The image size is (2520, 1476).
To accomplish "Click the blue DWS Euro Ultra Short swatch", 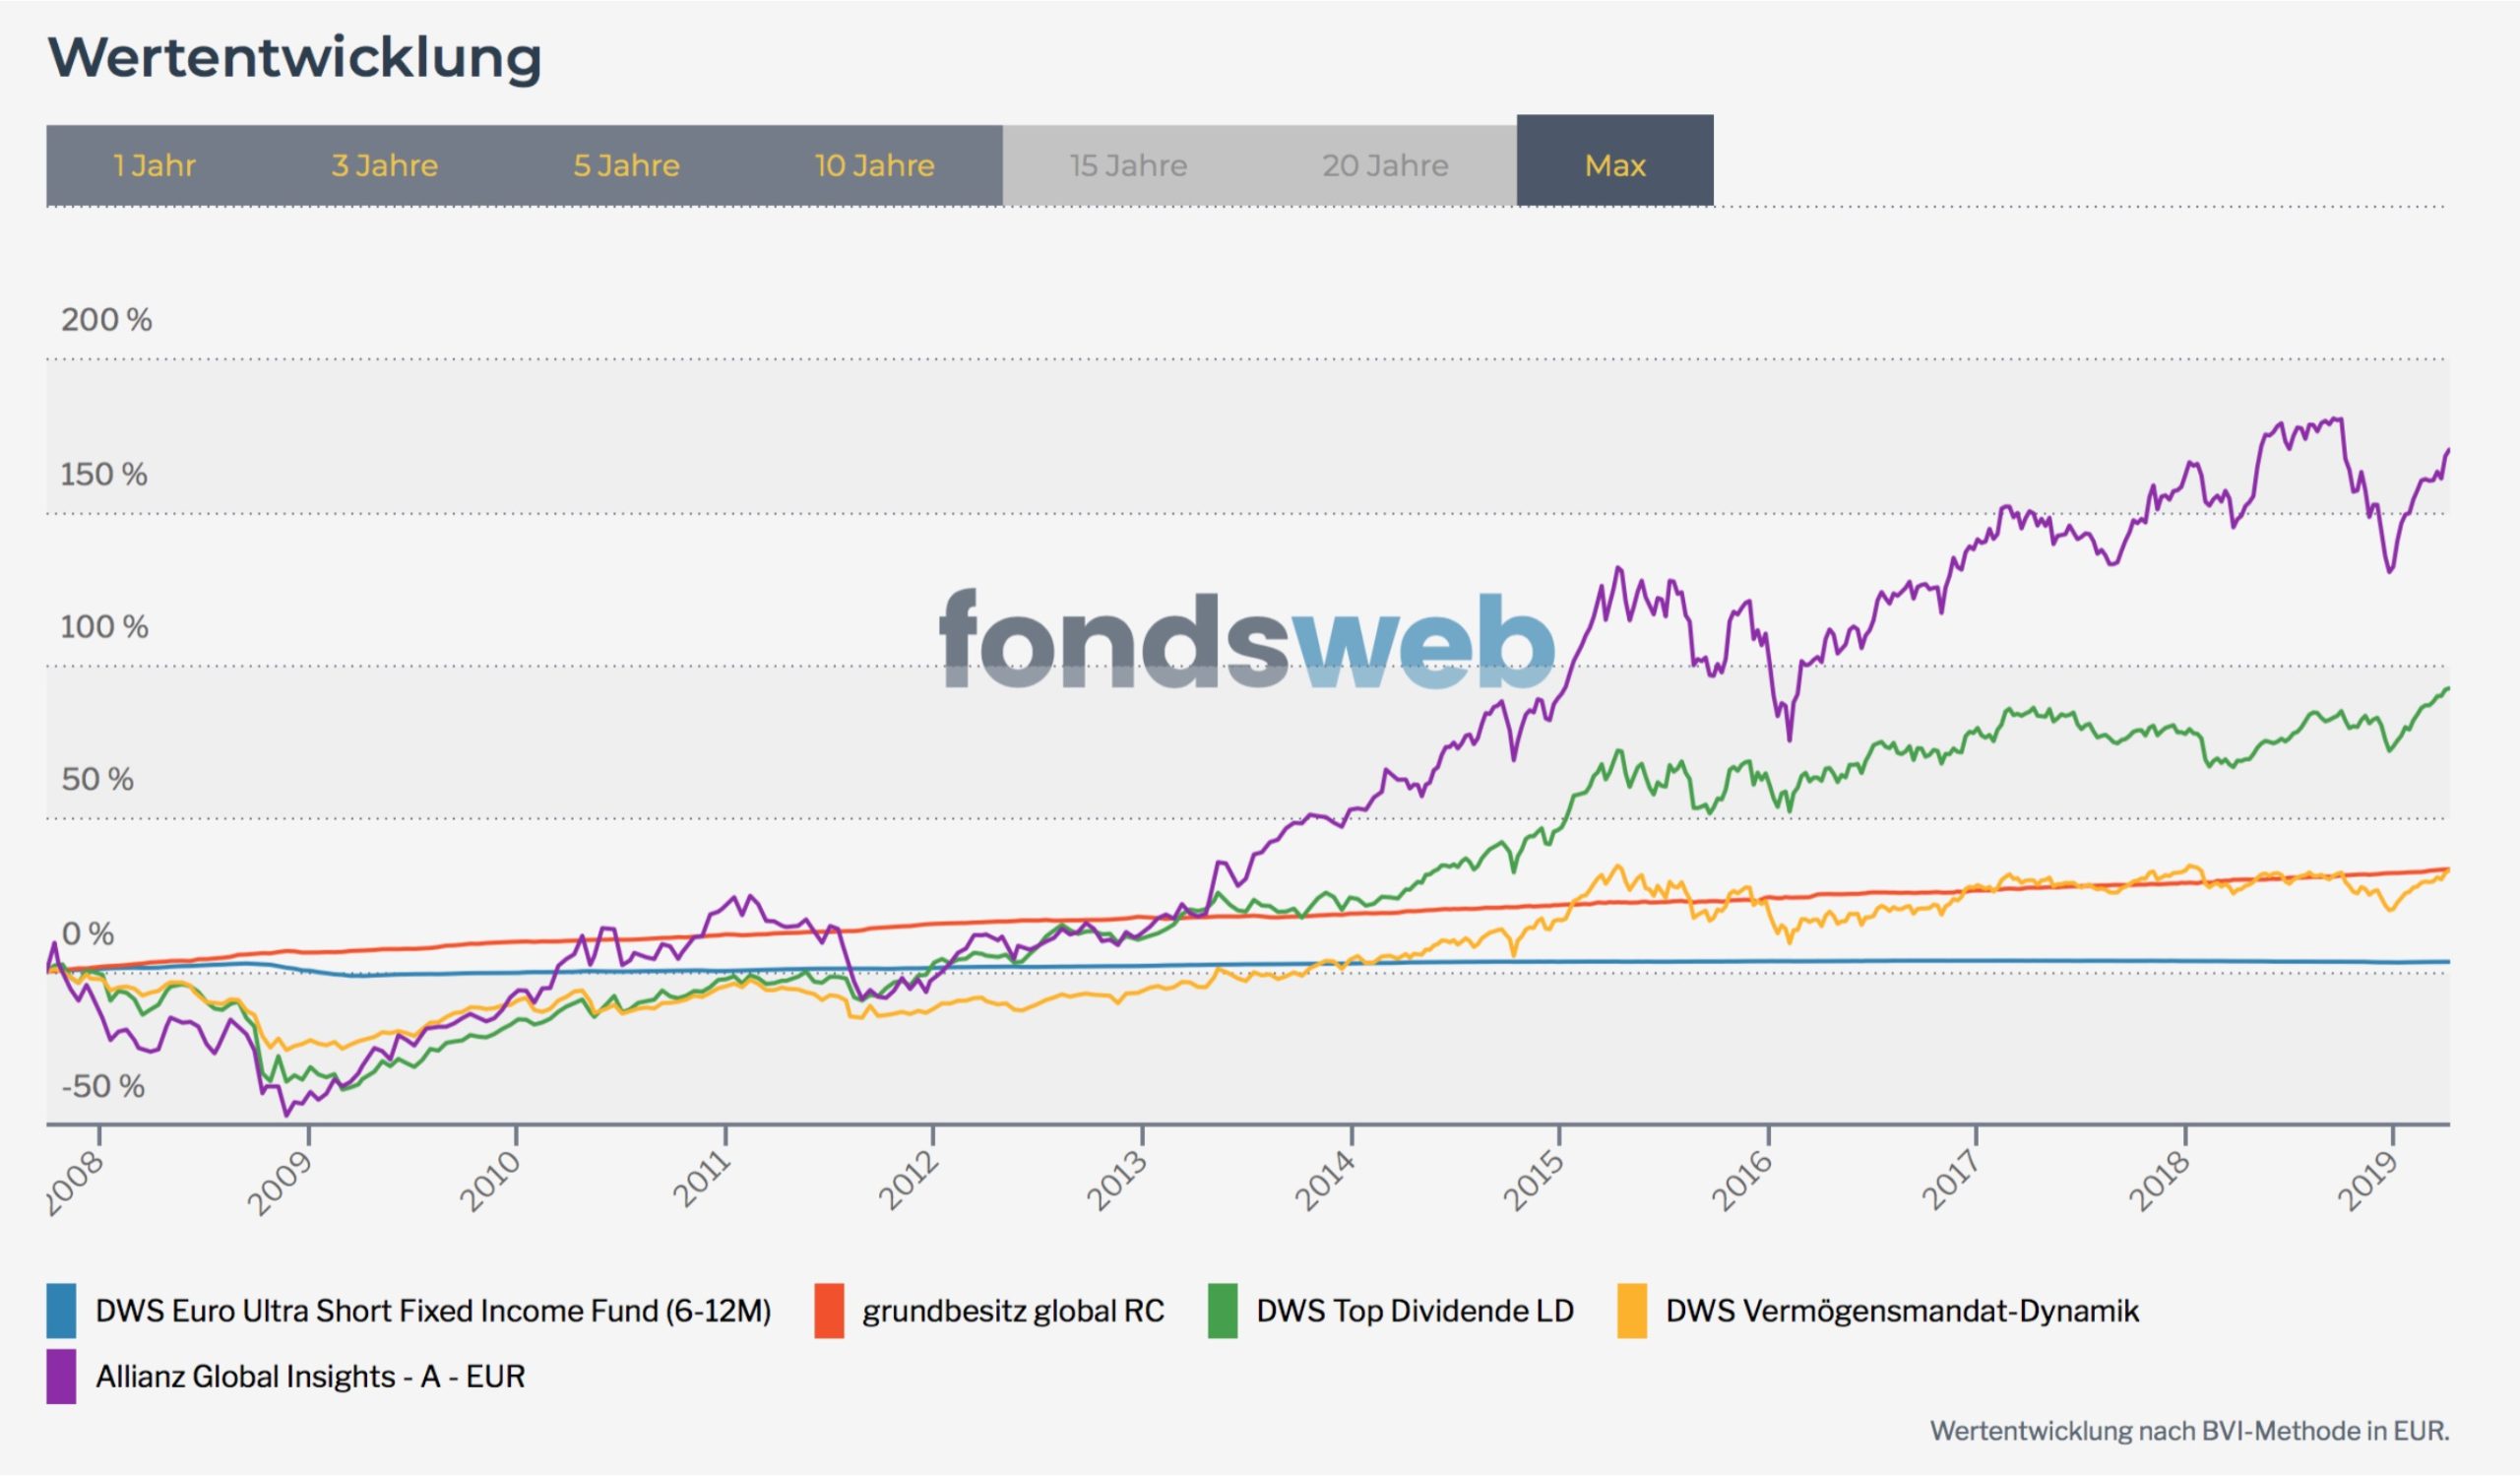I will pyautogui.click(x=61, y=1311).
